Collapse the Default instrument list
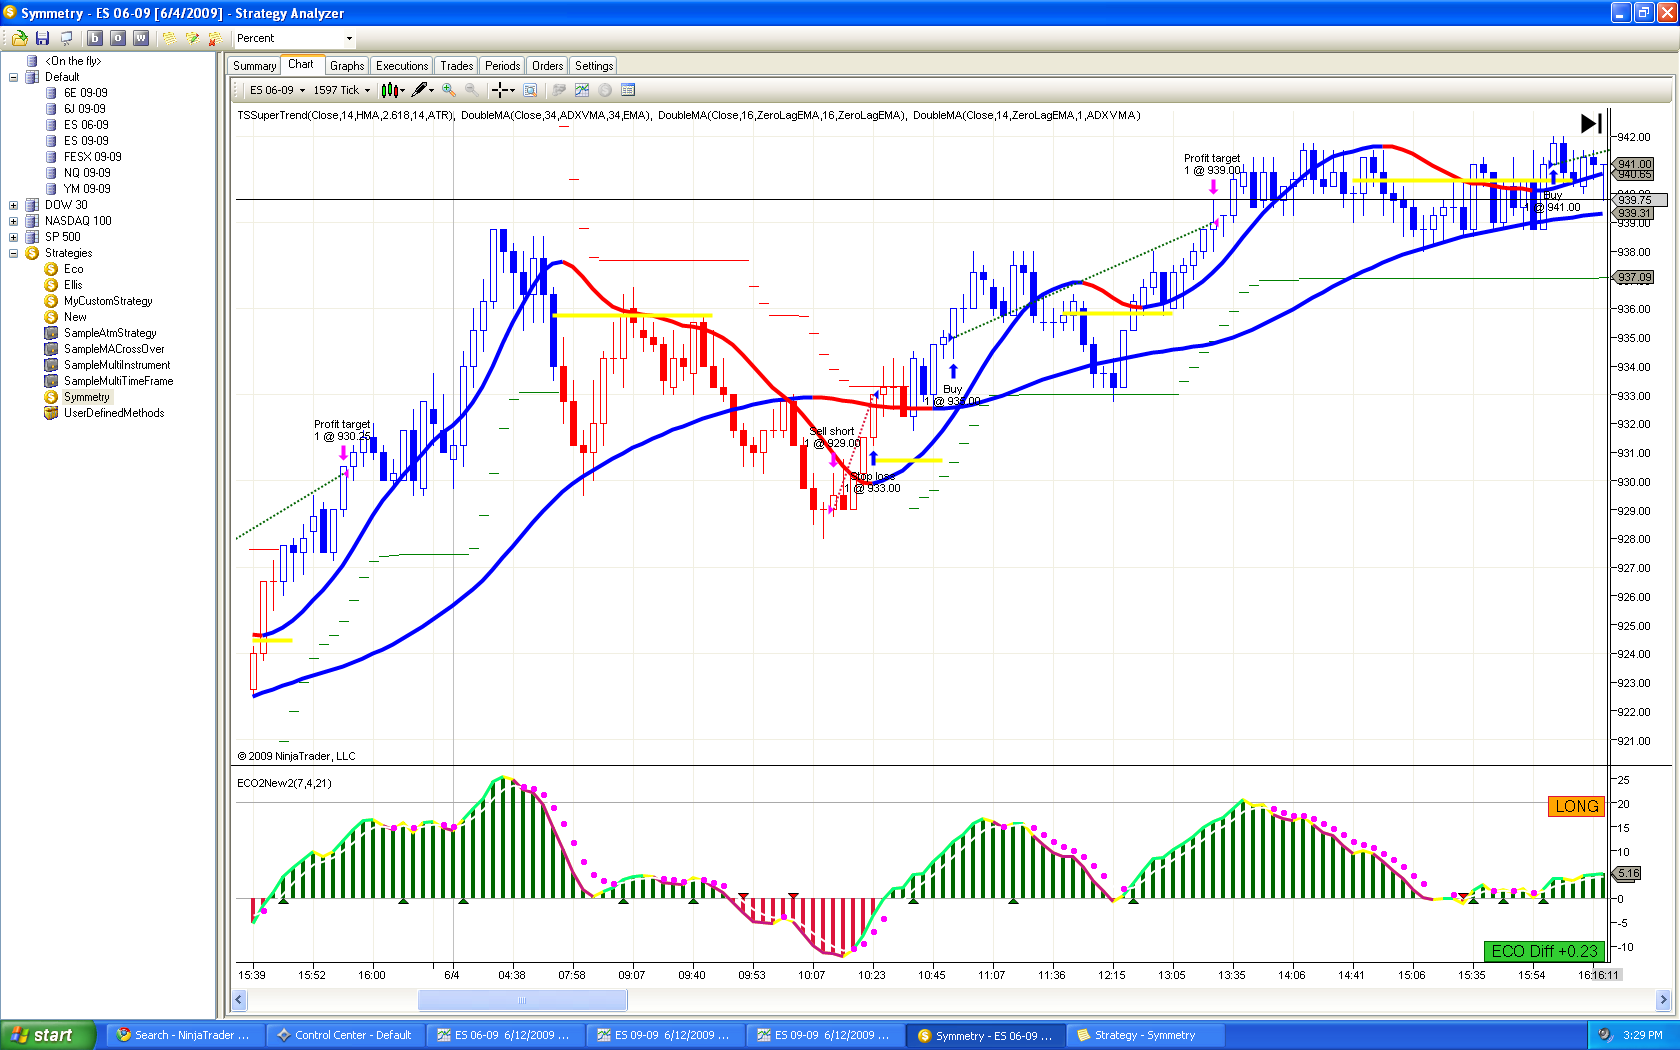This screenshot has height=1050, width=1680. pyautogui.click(x=13, y=77)
